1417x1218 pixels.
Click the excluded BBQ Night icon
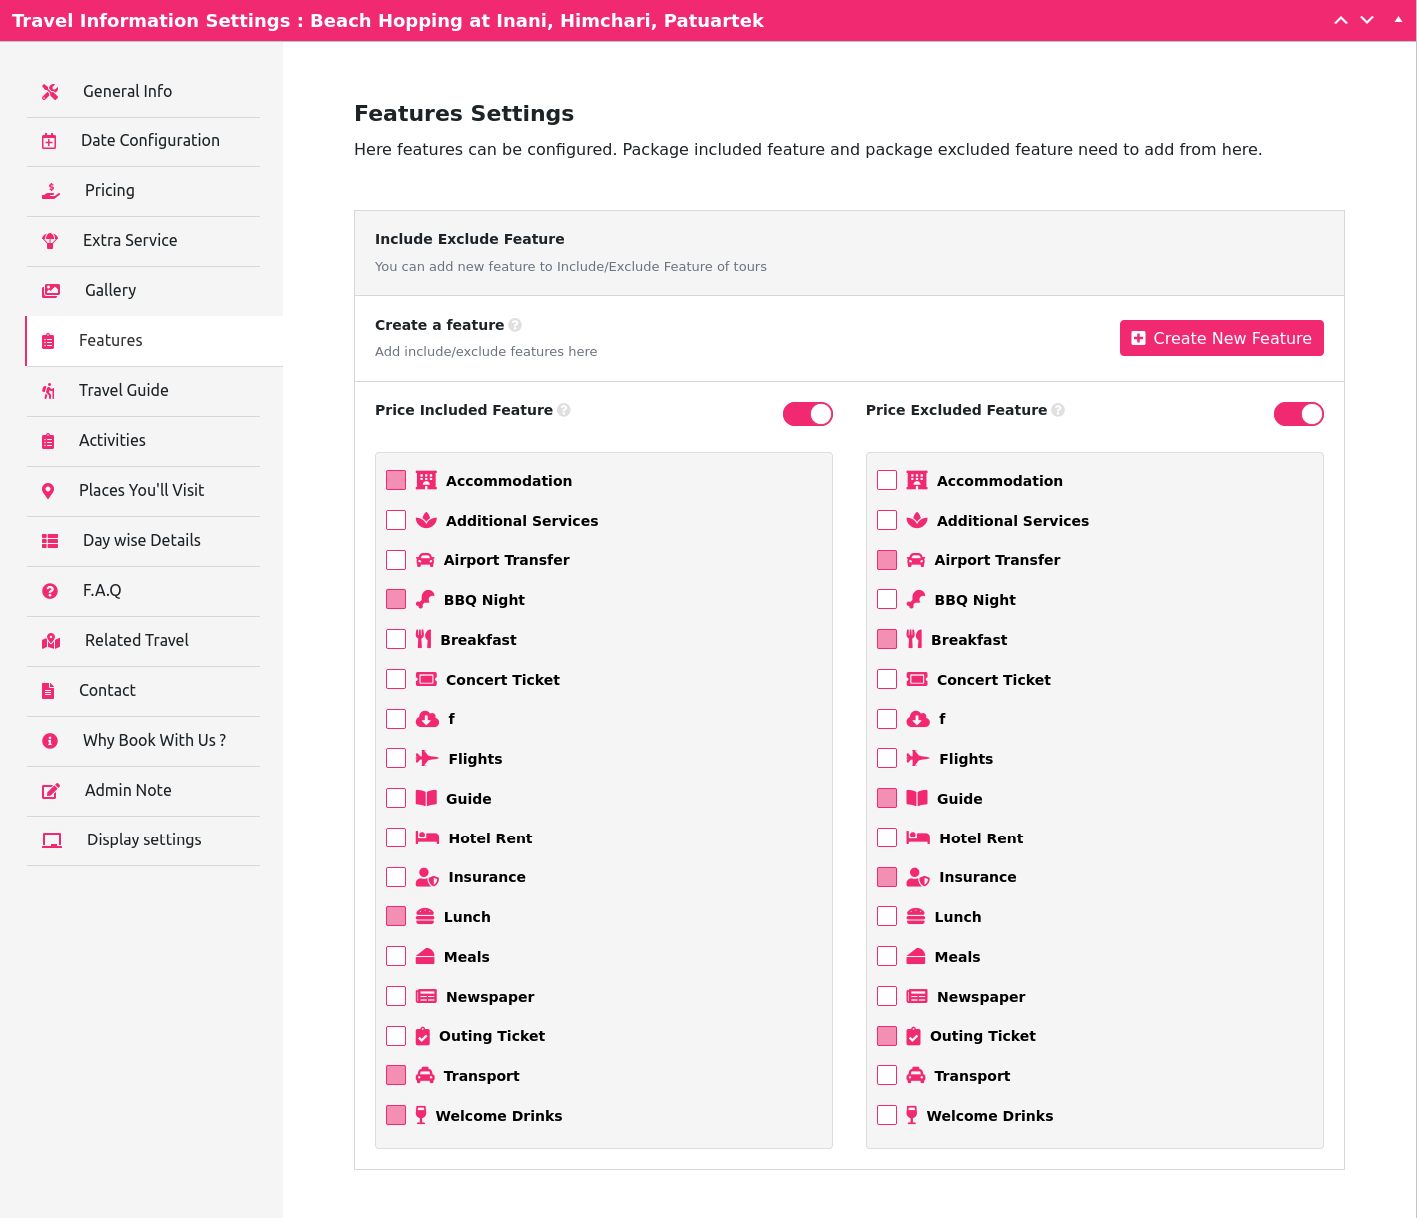(x=916, y=599)
